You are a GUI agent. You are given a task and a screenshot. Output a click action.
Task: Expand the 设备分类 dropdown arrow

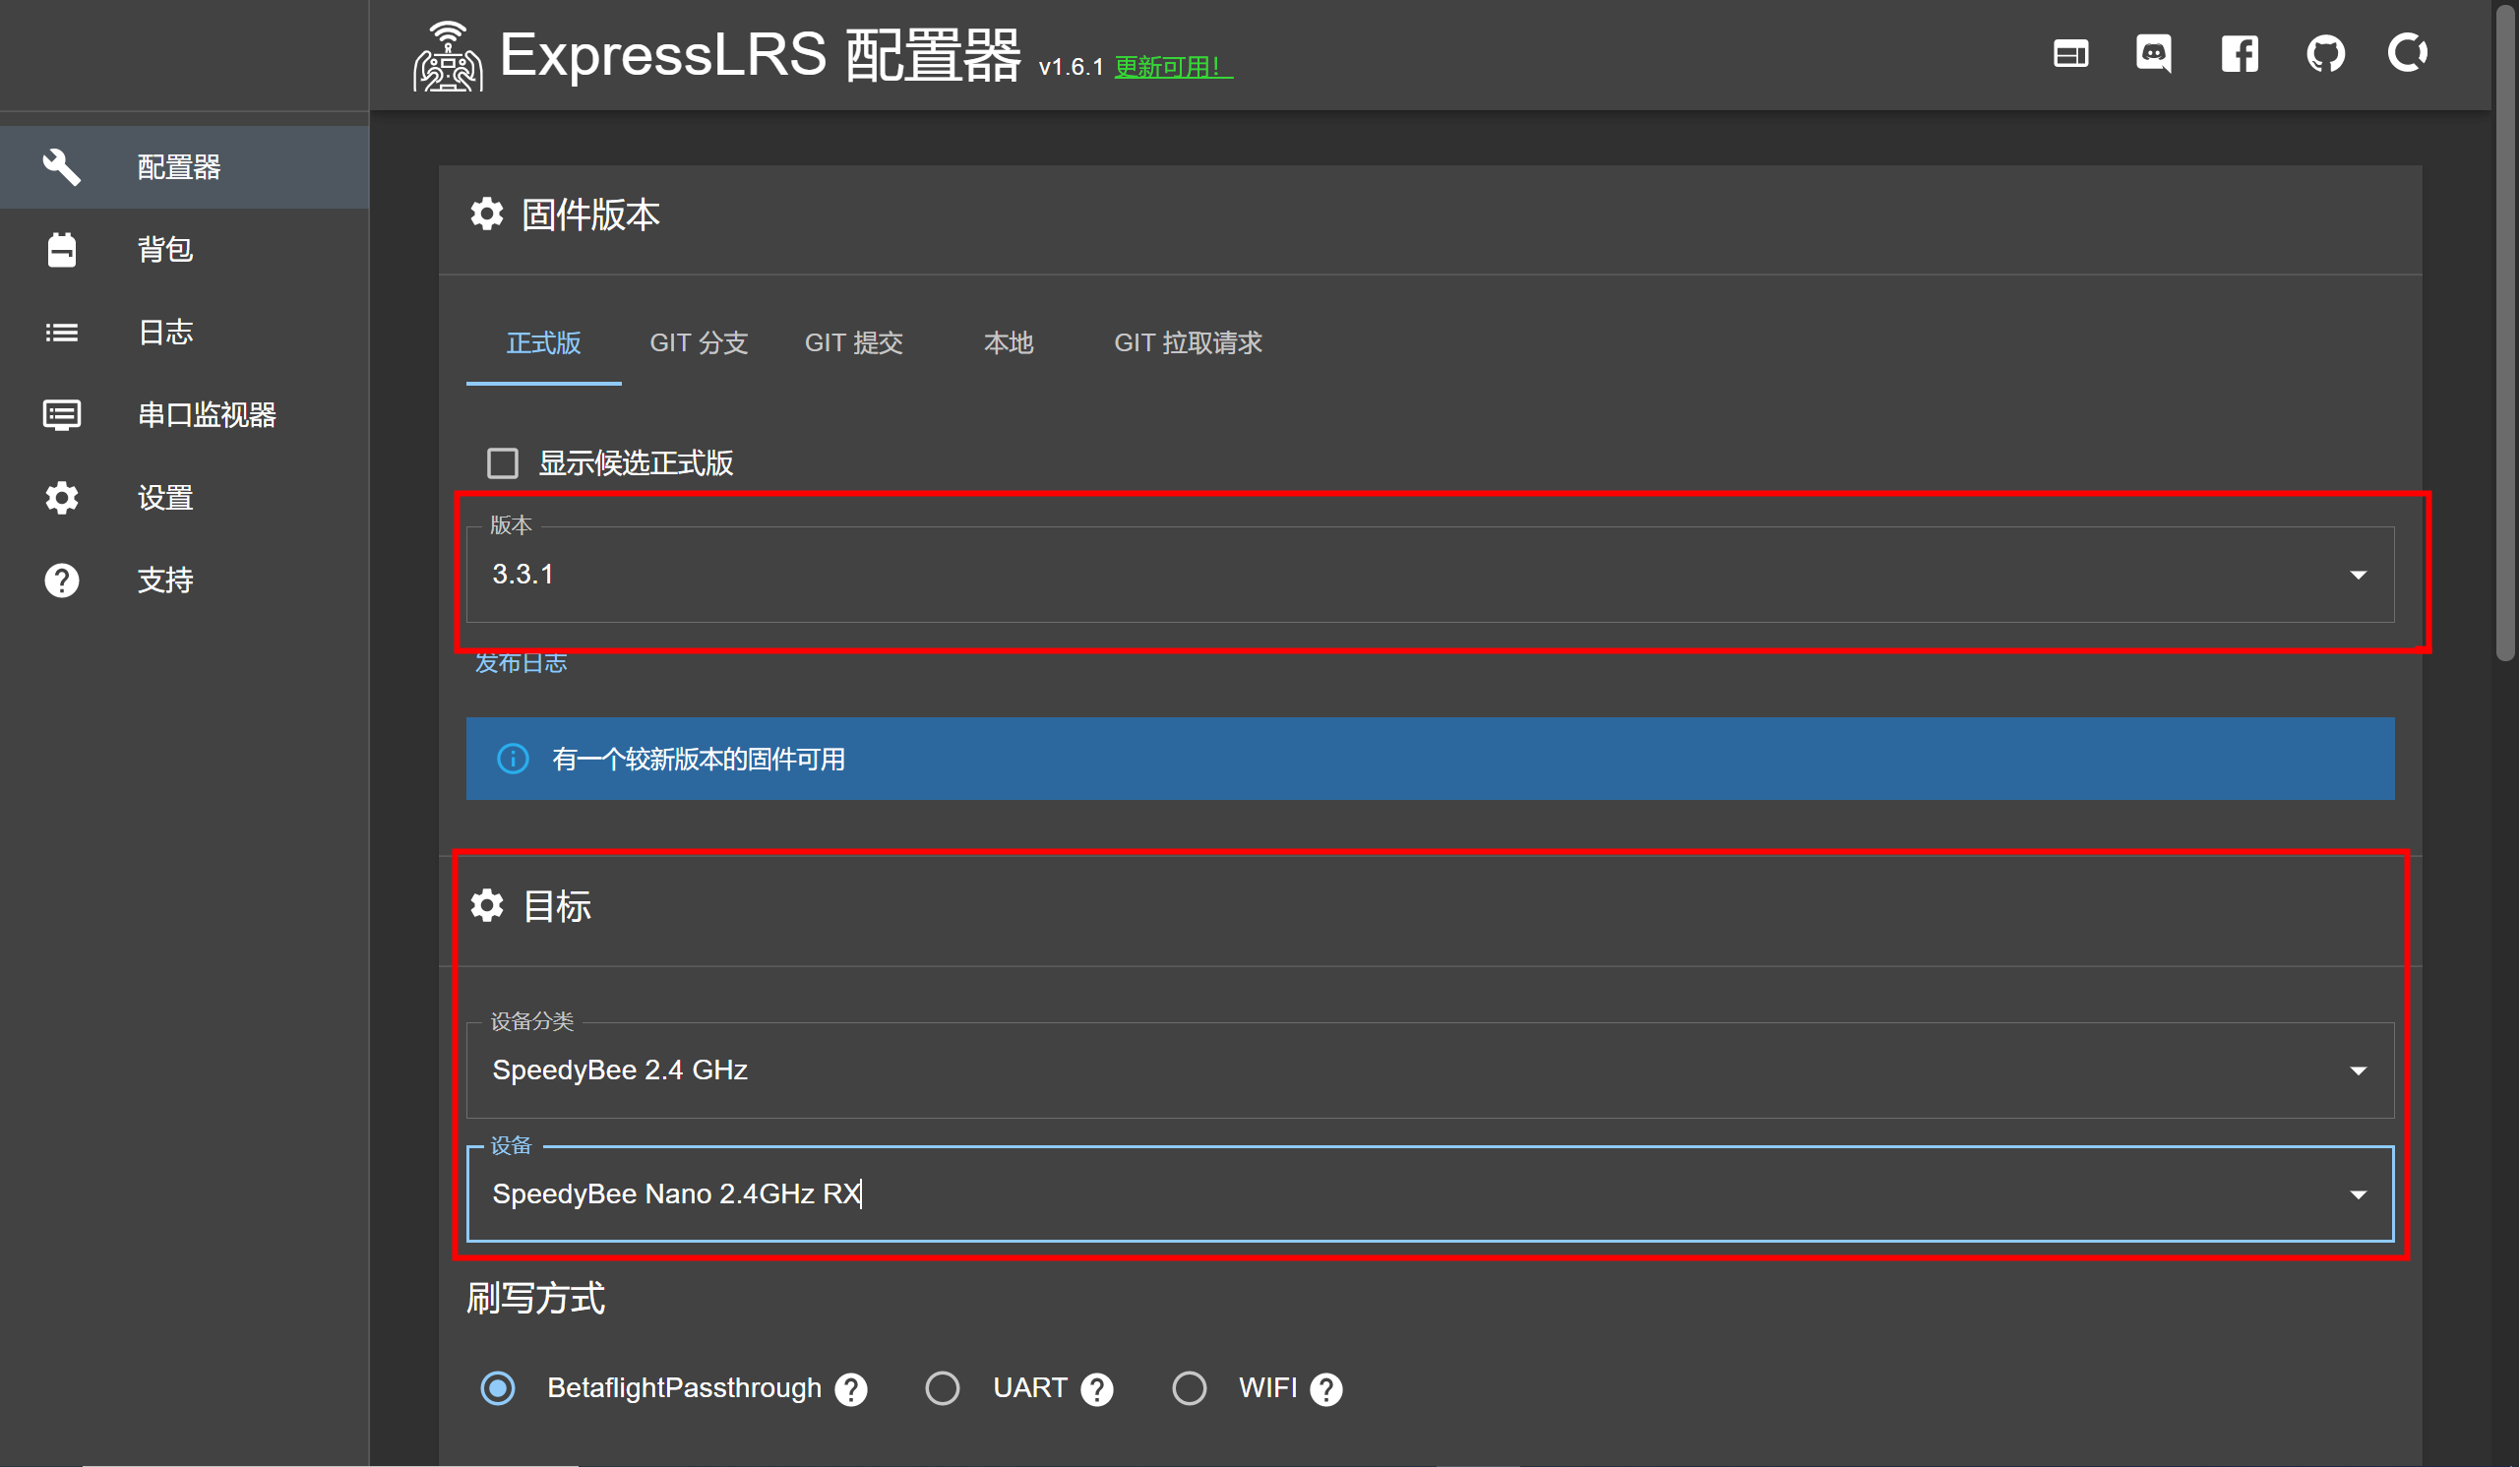click(x=2358, y=1071)
